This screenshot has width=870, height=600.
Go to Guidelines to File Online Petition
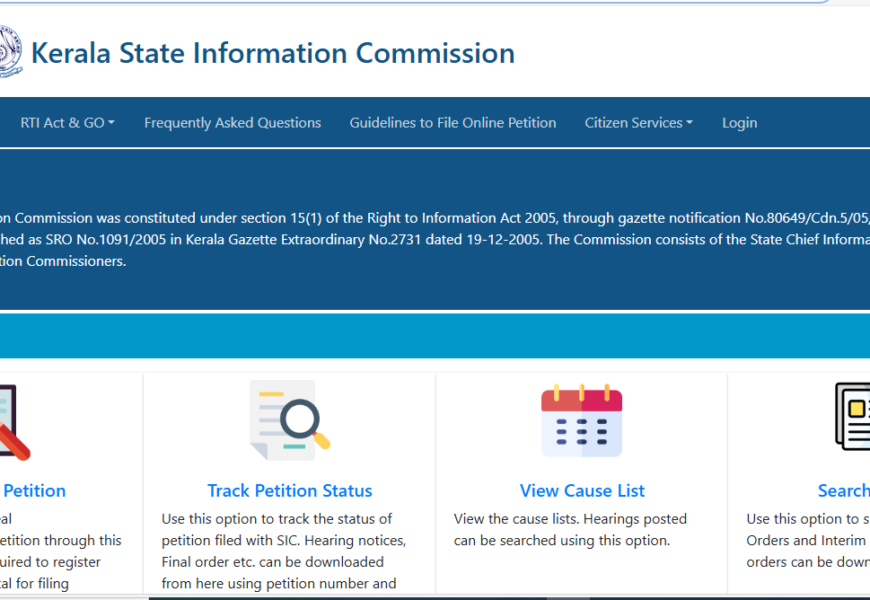coord(452,123)
